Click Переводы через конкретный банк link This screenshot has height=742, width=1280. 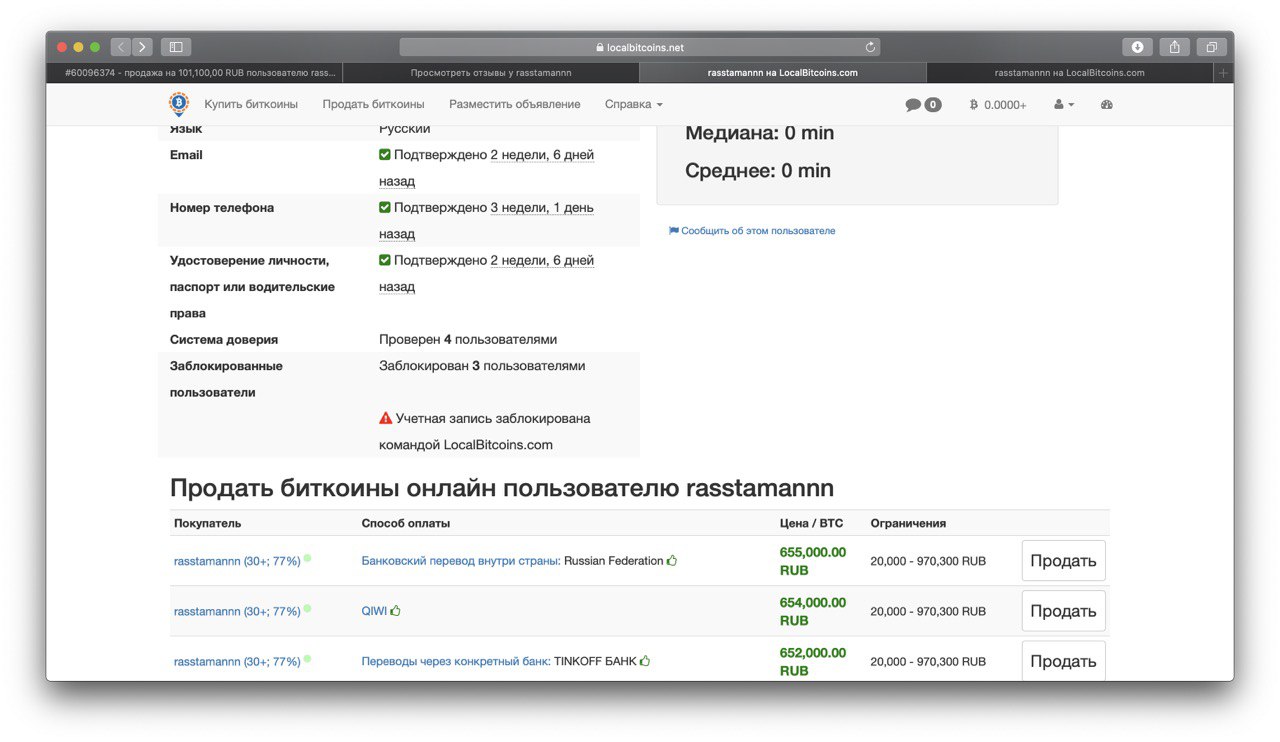pos(455,661)
